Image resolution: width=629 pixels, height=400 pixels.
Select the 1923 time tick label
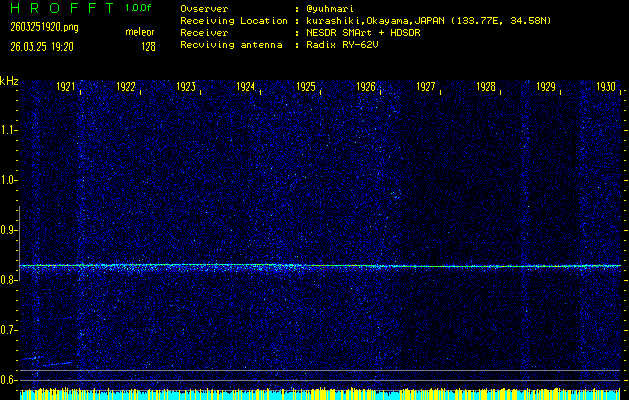tap(186, 88)
